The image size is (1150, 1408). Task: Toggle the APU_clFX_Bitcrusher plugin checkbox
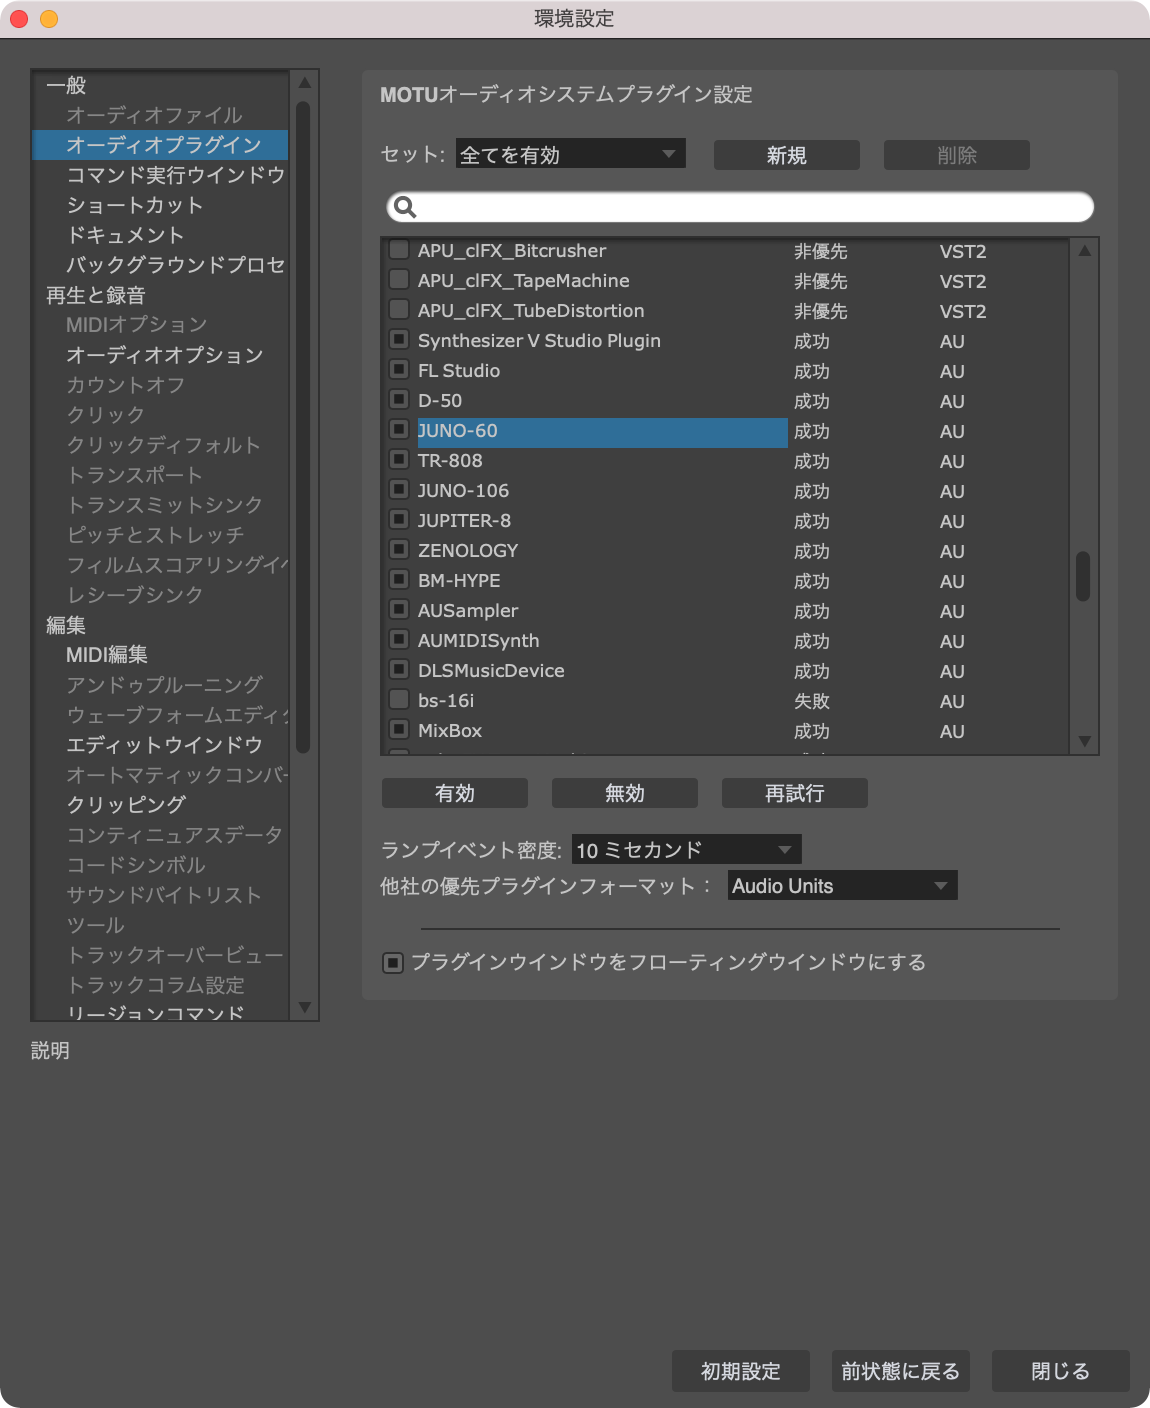[x=399, y=250]
